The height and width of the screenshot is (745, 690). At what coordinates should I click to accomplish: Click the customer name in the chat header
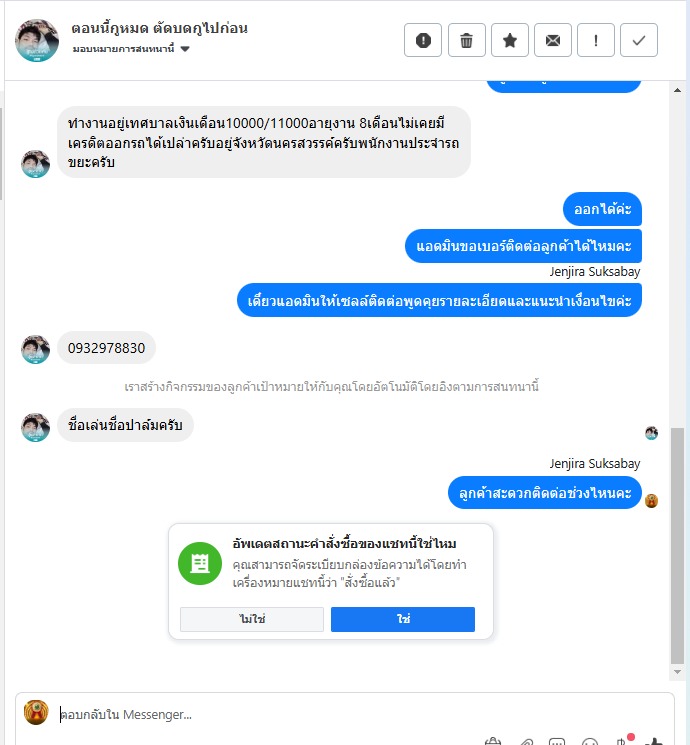[160, 28]
